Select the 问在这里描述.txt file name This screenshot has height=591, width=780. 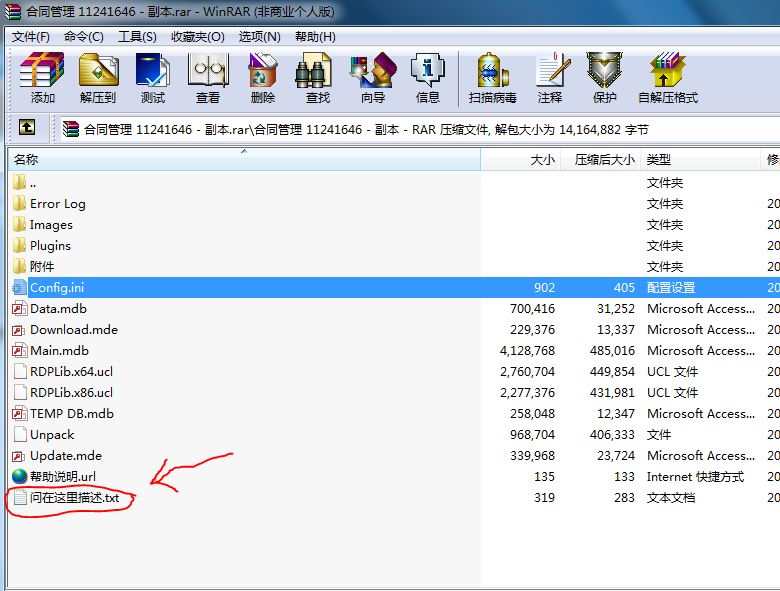pyautogui.click(x=75, y=497)
